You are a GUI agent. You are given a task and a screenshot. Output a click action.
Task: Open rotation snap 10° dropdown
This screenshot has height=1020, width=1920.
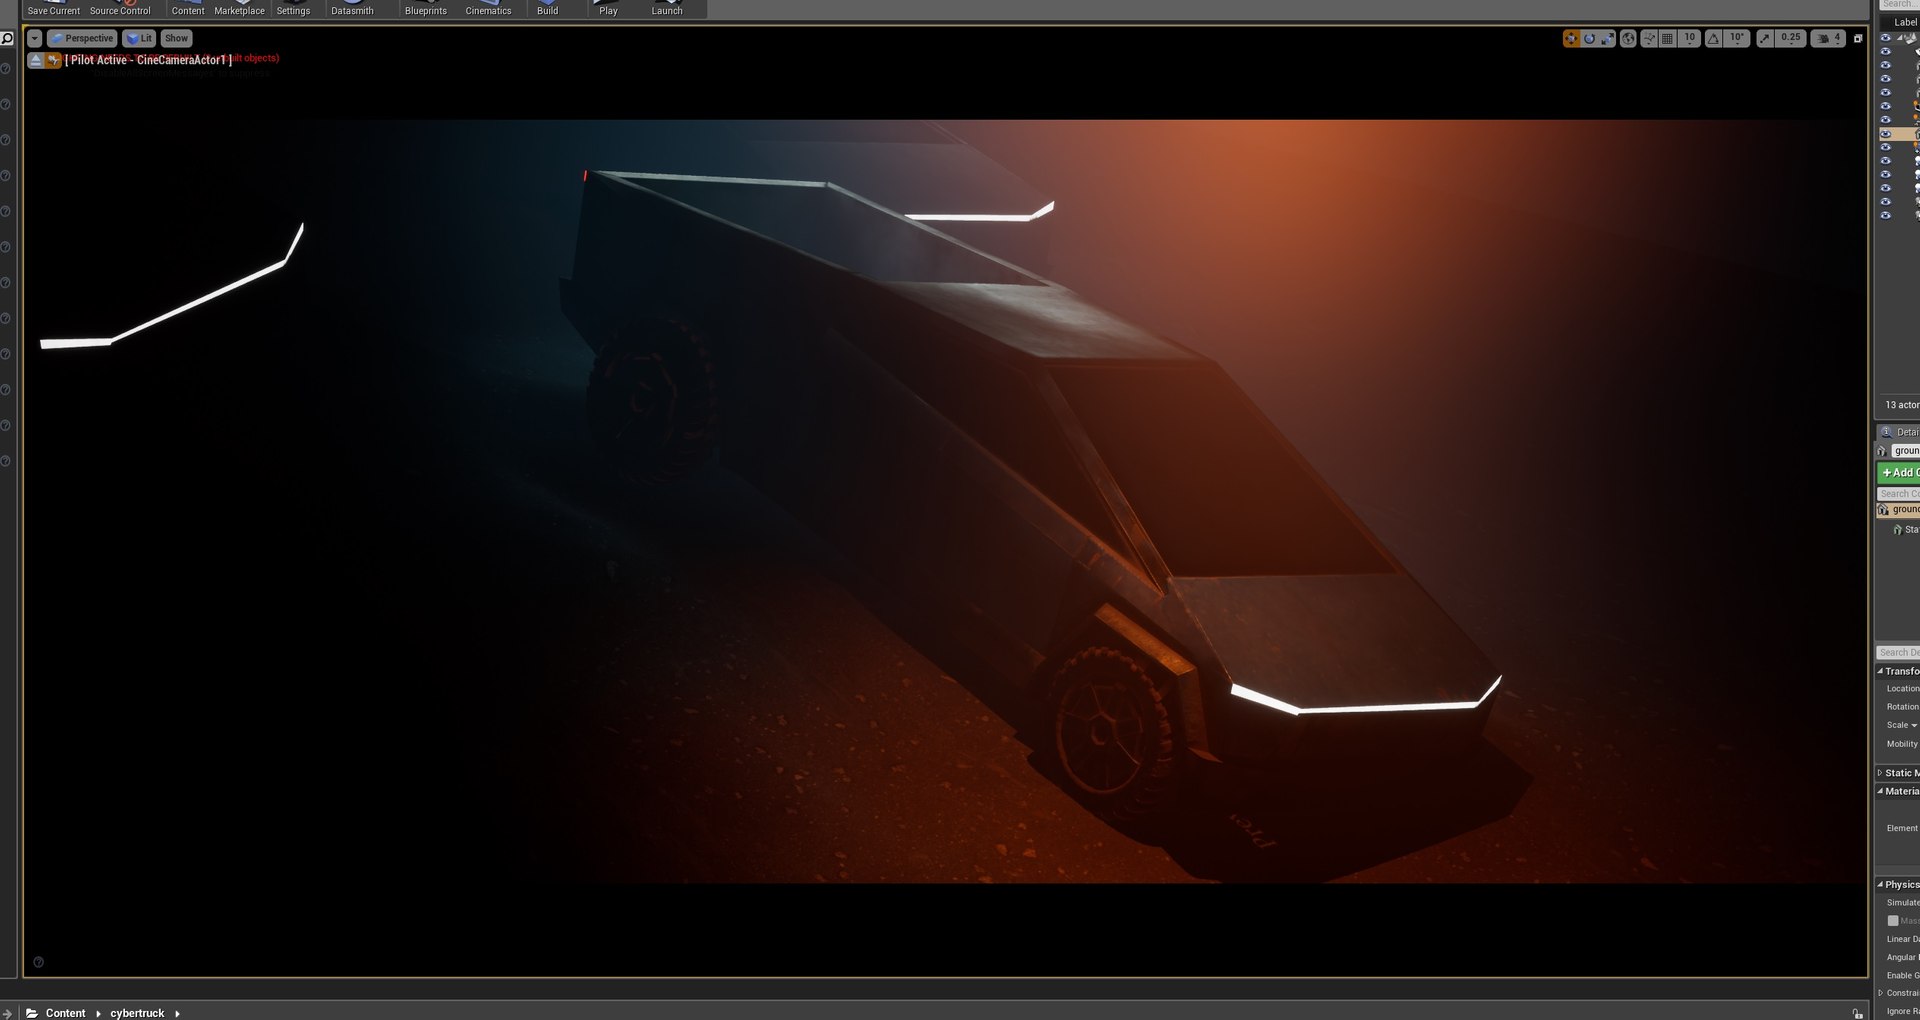coord(1737,39)
